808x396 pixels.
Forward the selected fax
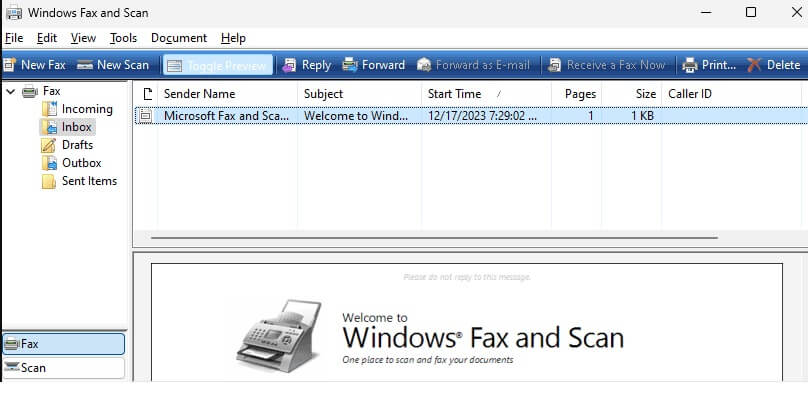pos(374,65)
